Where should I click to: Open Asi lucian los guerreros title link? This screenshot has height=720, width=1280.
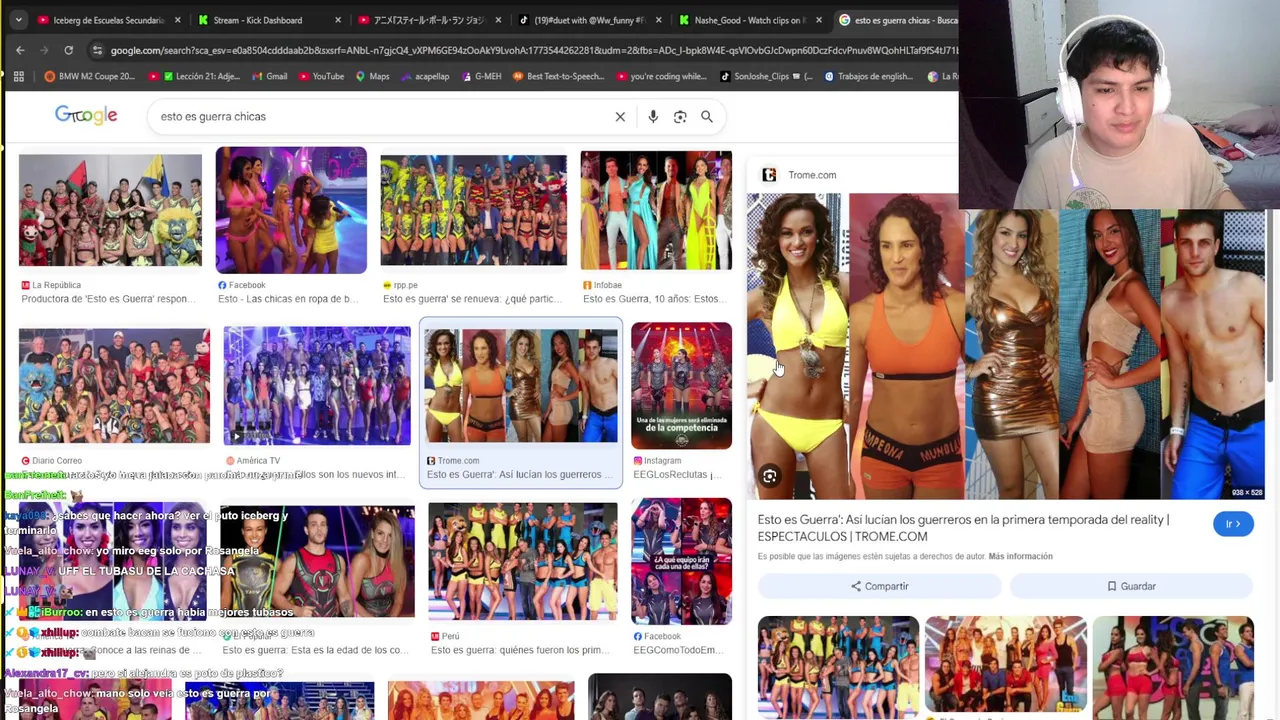963,528
